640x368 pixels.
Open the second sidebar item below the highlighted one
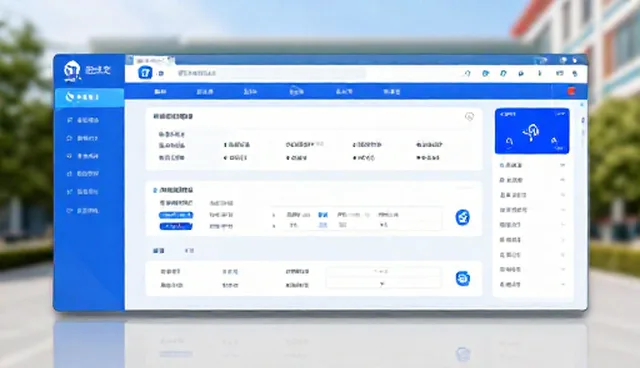pos(83,138)
